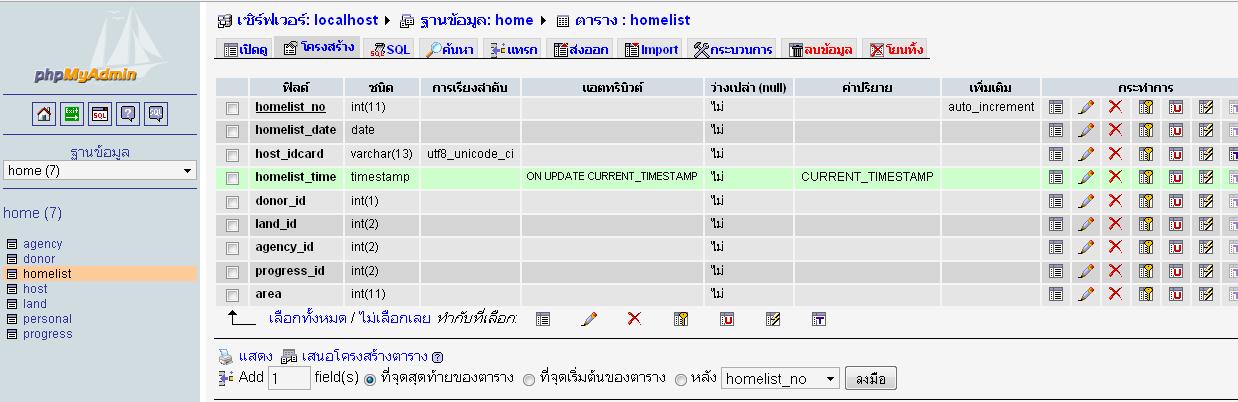Open เสนอโครงสร้างตาราง (propose table structure) link
This screenshot has height=402, width=1238.
[x=364, y=356]
